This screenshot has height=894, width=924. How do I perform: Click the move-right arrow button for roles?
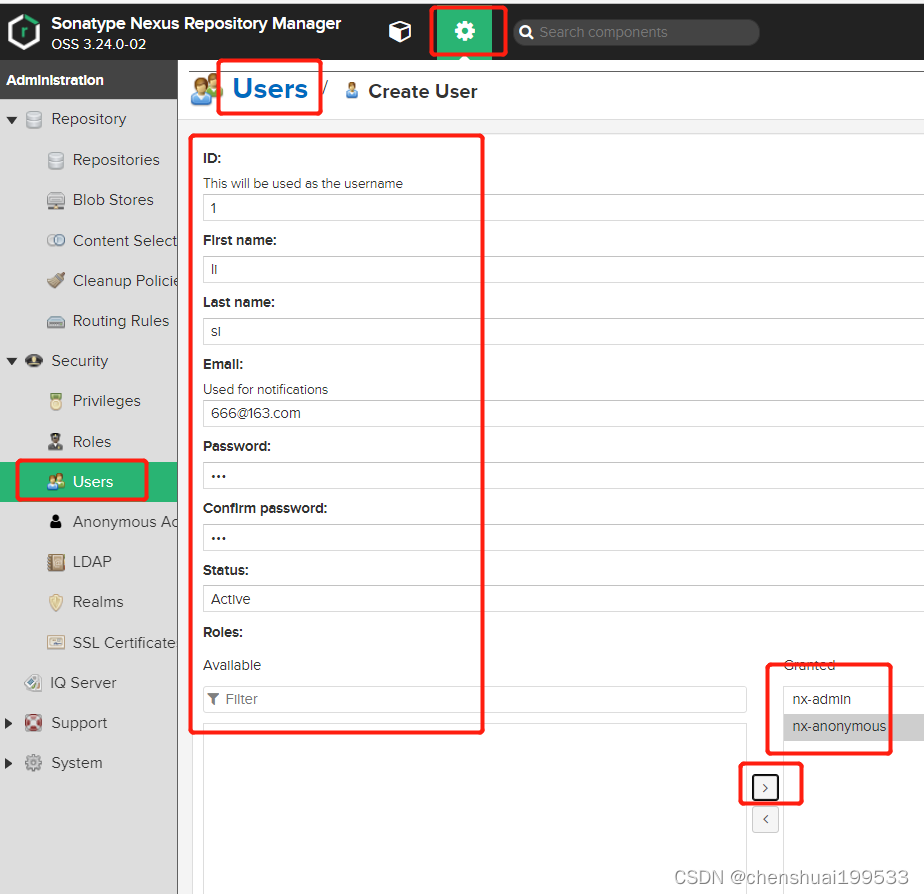click(765, 787)
